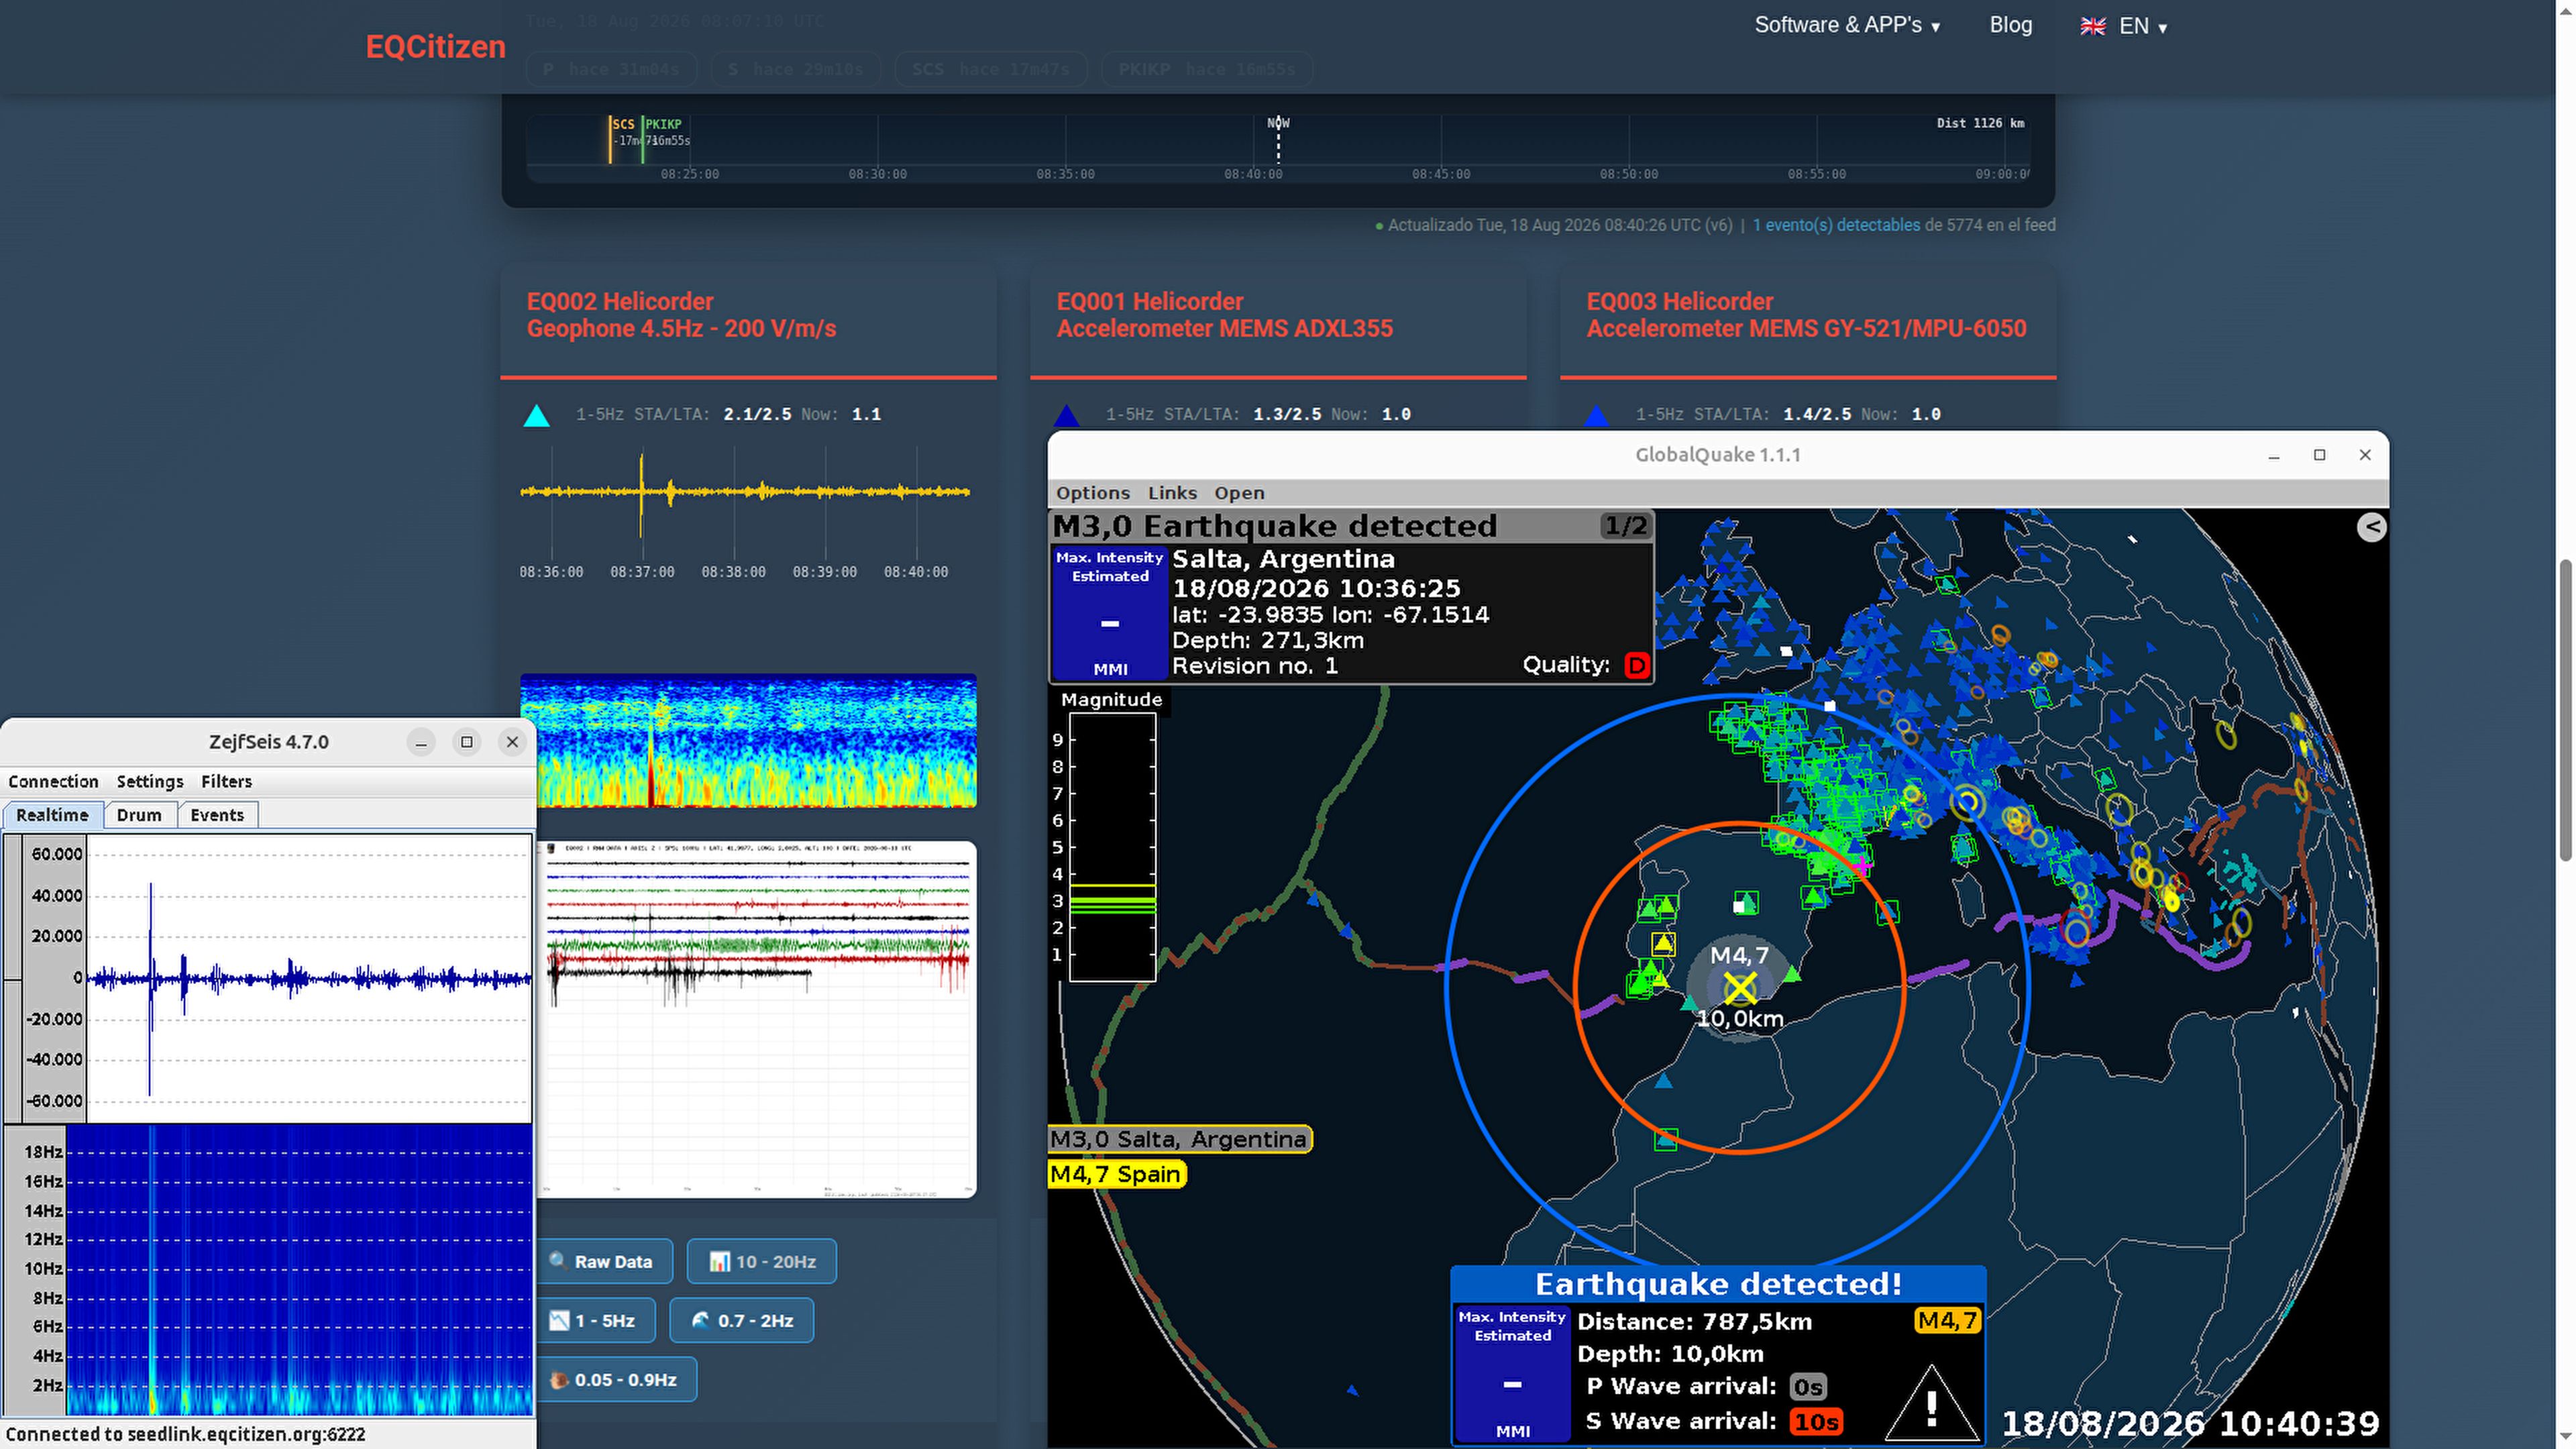2576x1449 pixels.
Task: Open the Software & APP's dropdown
Action: (x=1847, y=25)
